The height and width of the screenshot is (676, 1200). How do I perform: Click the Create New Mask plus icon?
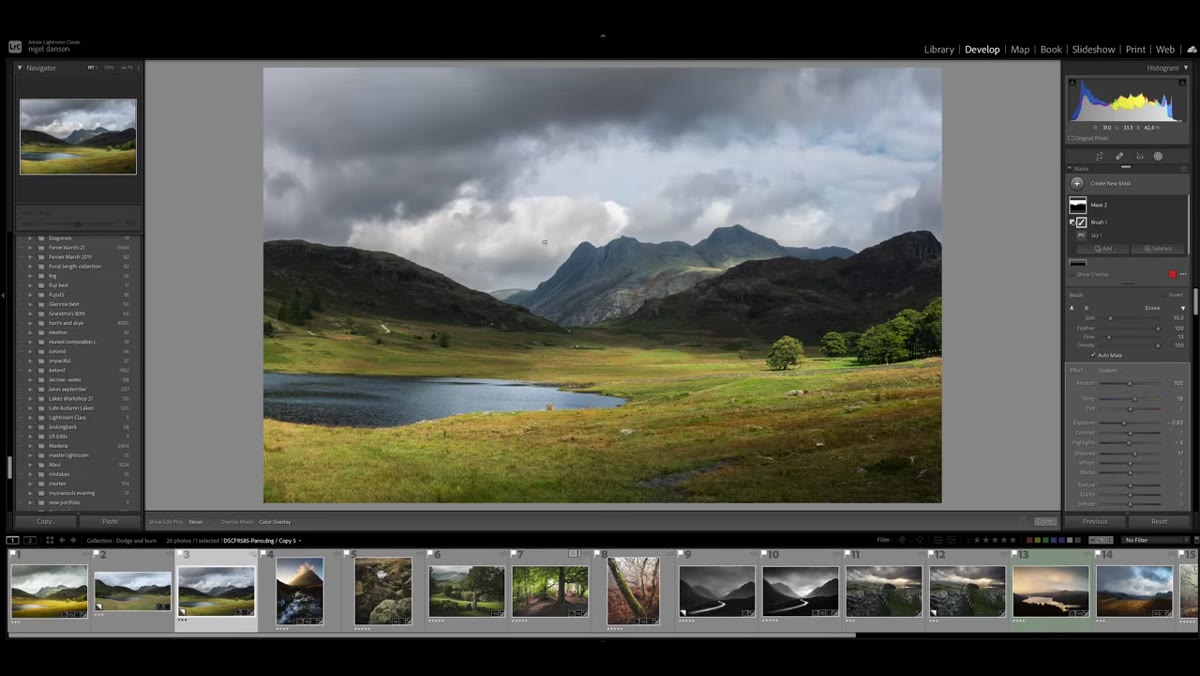click(1077, 183)
